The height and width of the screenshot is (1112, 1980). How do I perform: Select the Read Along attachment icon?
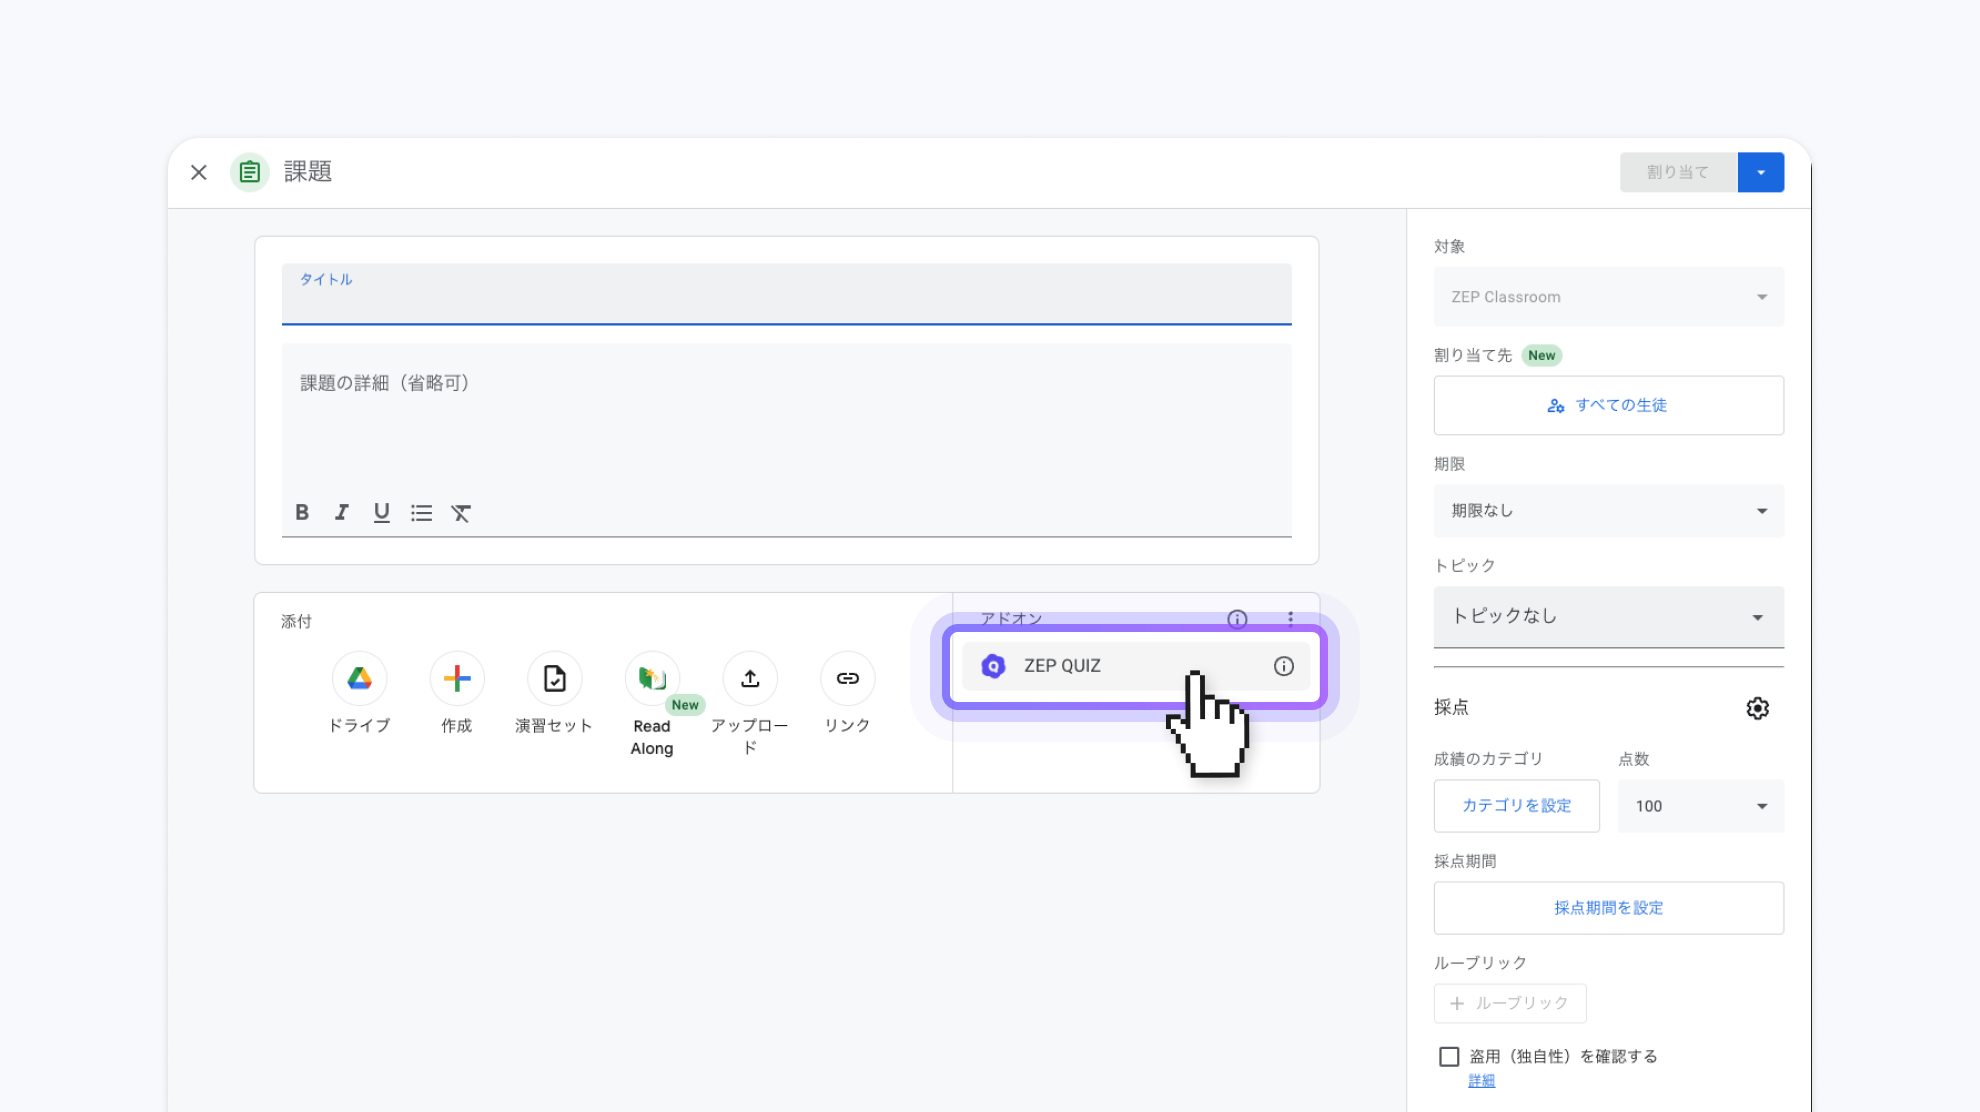[x=652, y=679]
